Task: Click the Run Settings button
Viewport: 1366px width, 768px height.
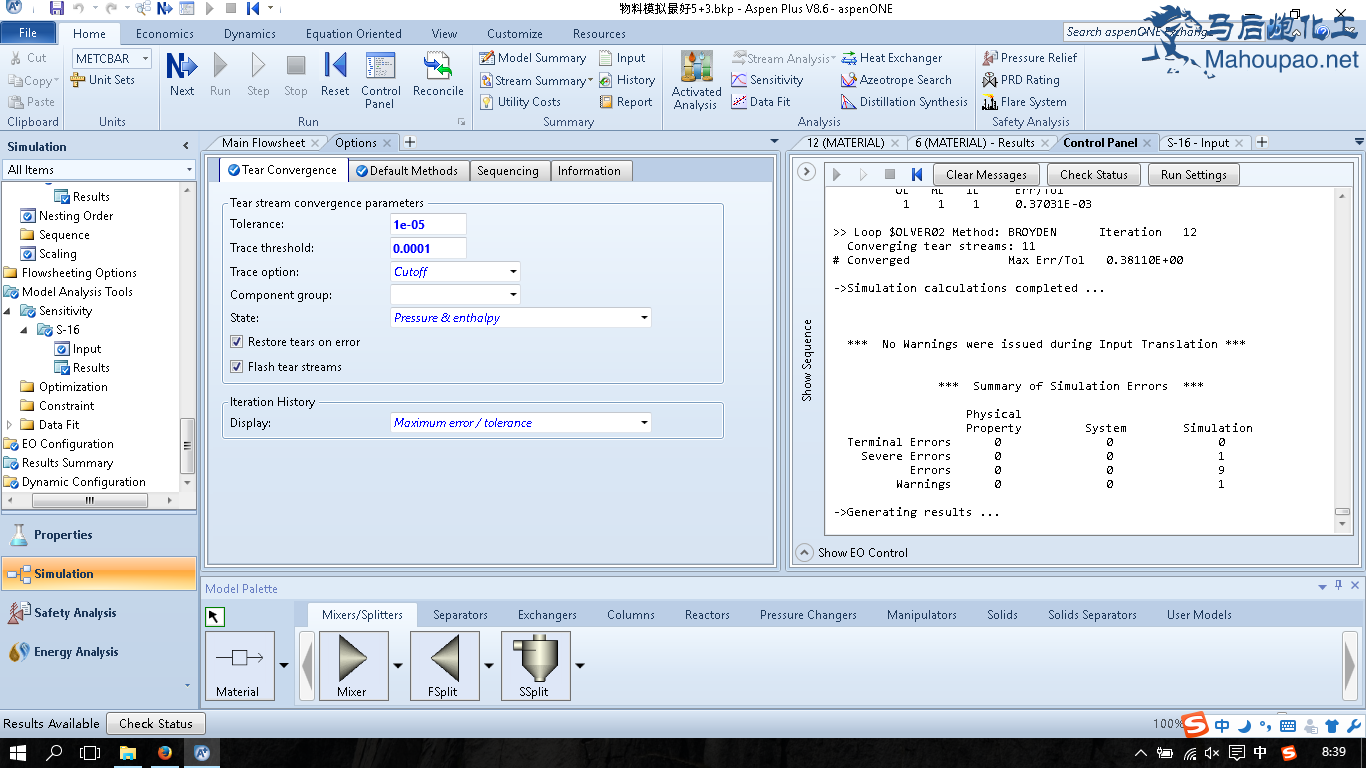Action: (x=1194, y=175)
